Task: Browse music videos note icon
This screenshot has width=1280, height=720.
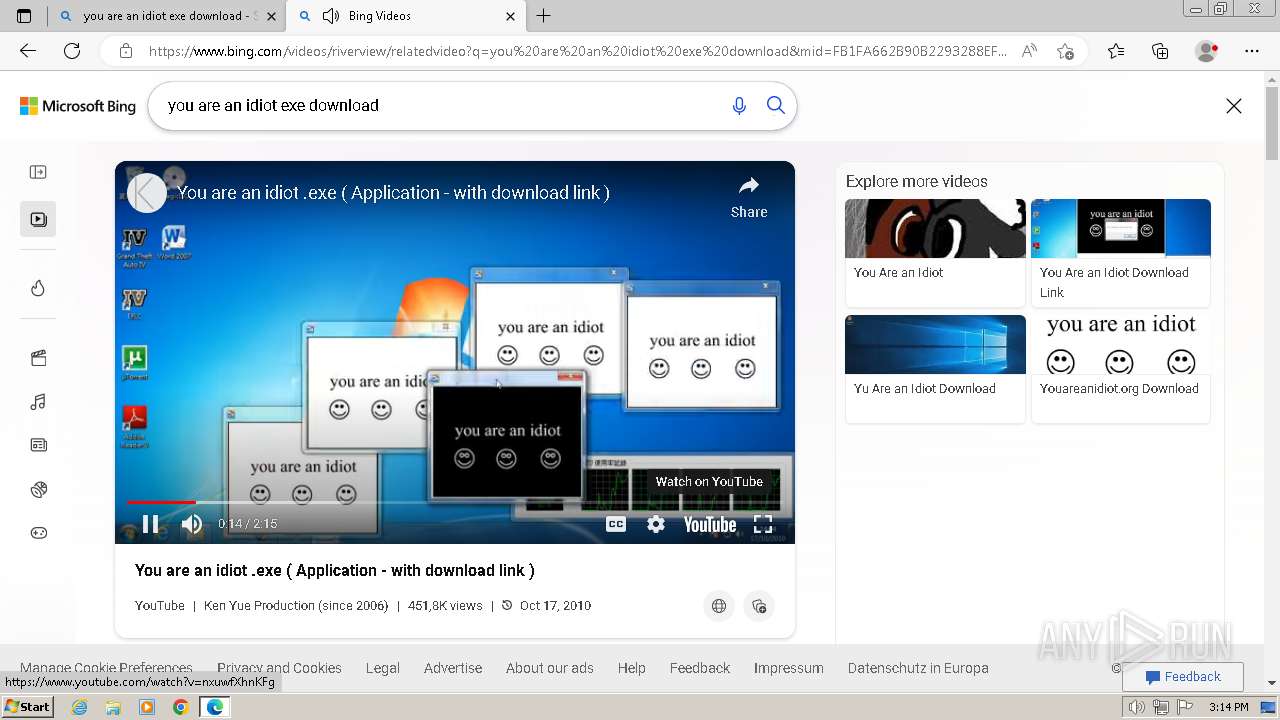Action: coord(38,402)
